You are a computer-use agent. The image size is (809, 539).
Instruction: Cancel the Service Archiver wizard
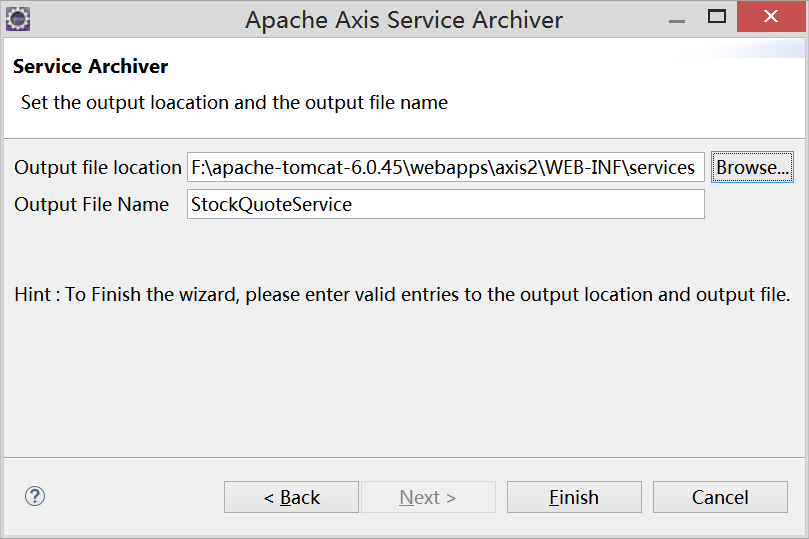[720, 497]
